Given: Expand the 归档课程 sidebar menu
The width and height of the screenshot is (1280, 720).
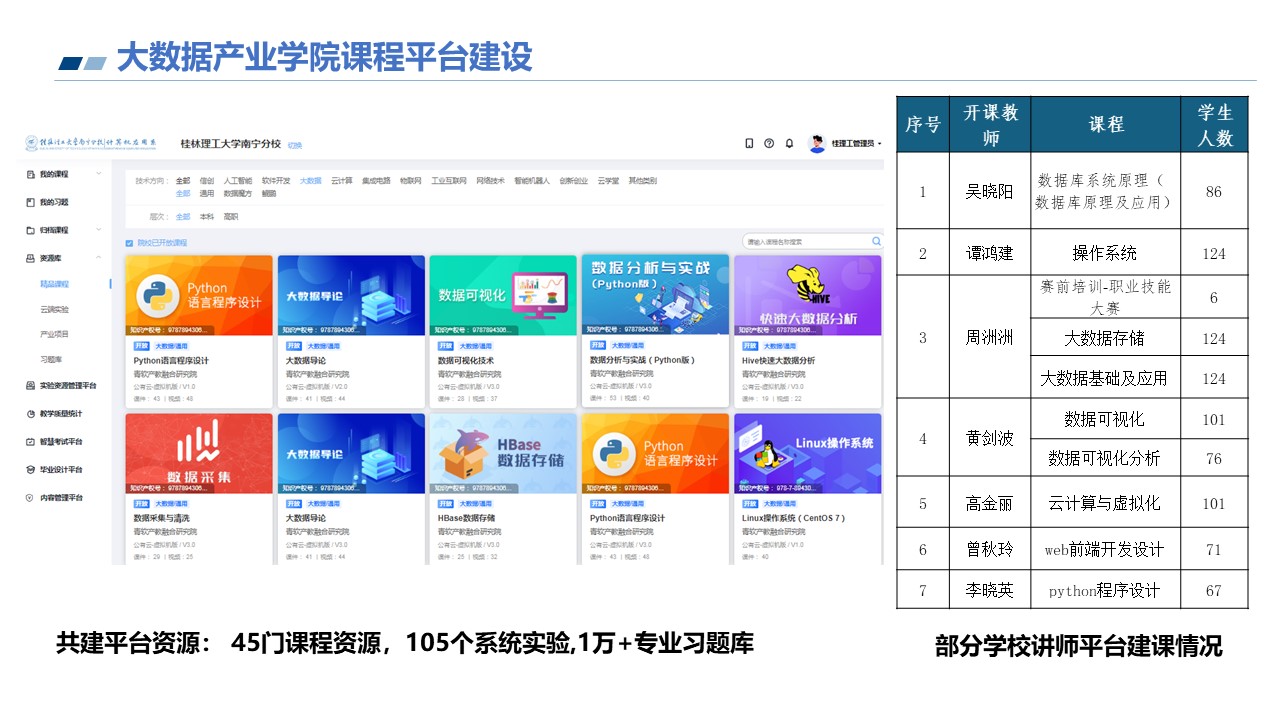Looking at the screenshot, I should coord(98,230).
